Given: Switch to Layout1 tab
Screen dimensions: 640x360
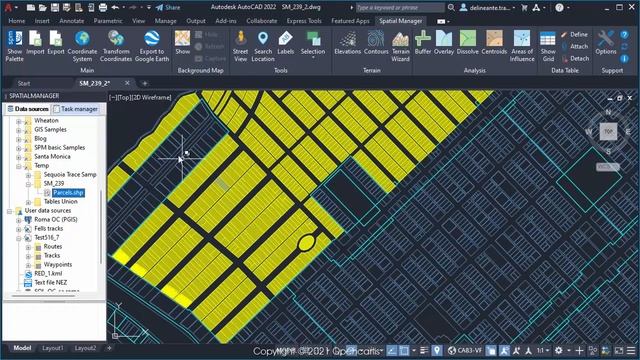Looking at the screenshot, I should click(53, 348).
